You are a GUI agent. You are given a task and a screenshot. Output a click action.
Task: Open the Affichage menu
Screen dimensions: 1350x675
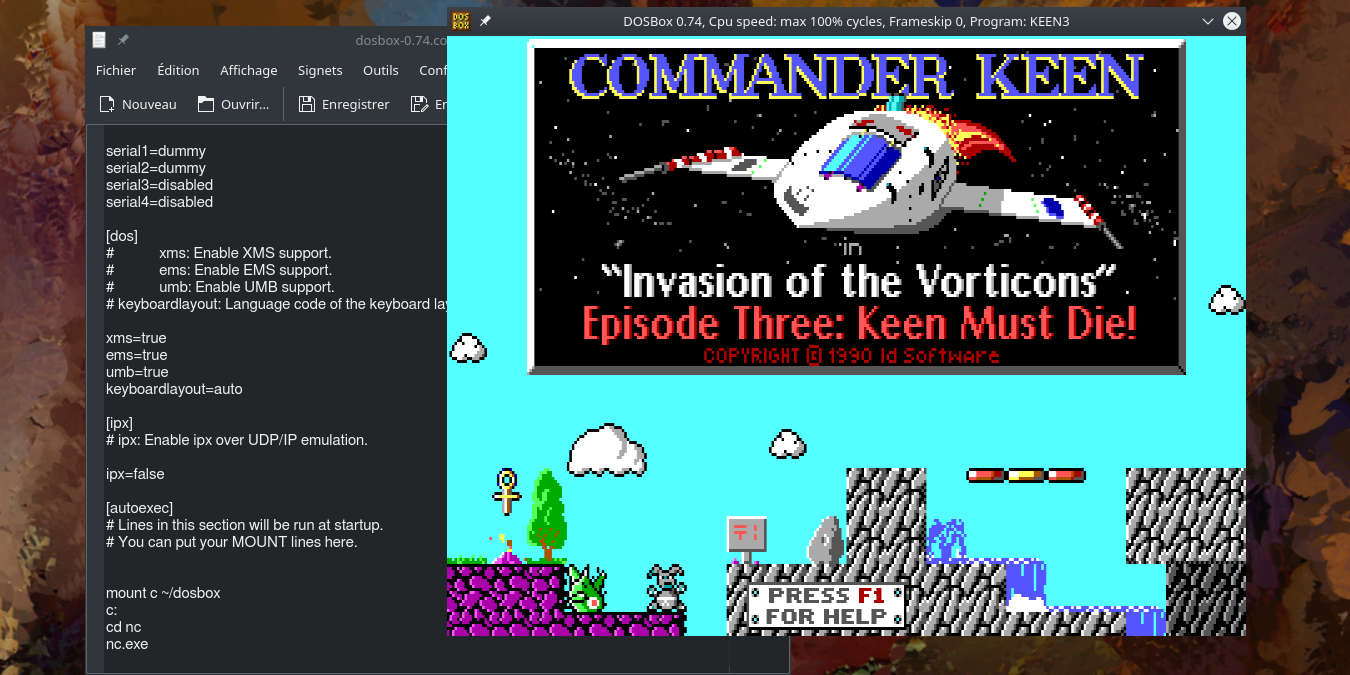248,70
